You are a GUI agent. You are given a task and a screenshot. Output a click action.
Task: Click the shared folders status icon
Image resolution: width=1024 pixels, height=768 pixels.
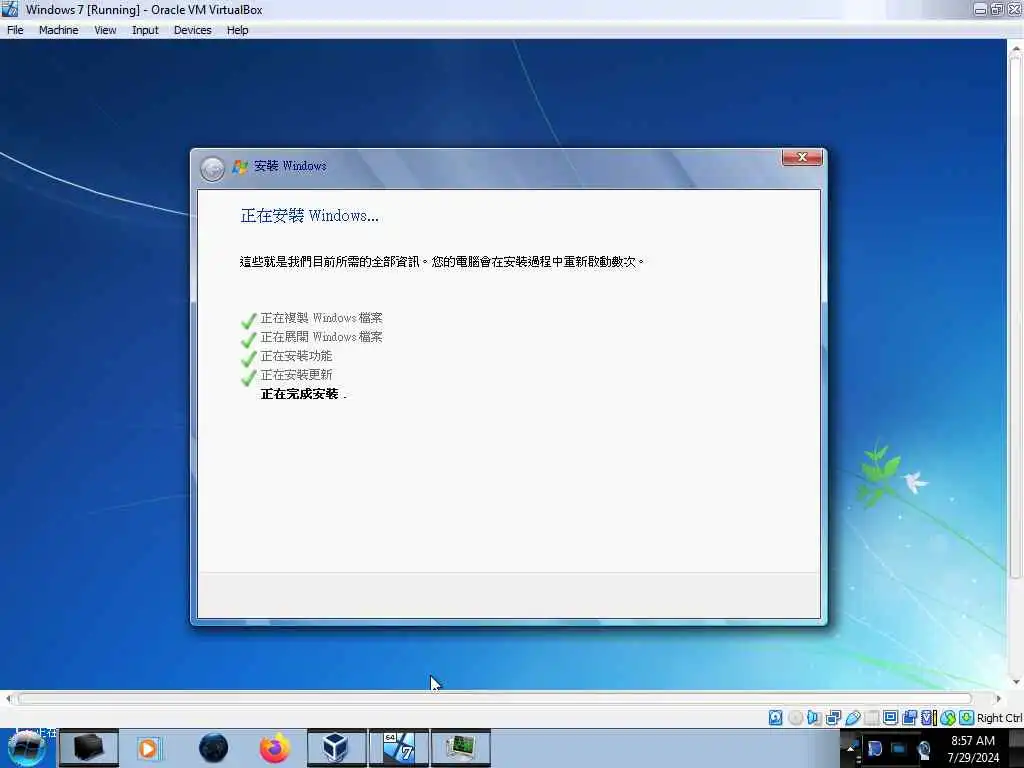(x=871, y=718)
